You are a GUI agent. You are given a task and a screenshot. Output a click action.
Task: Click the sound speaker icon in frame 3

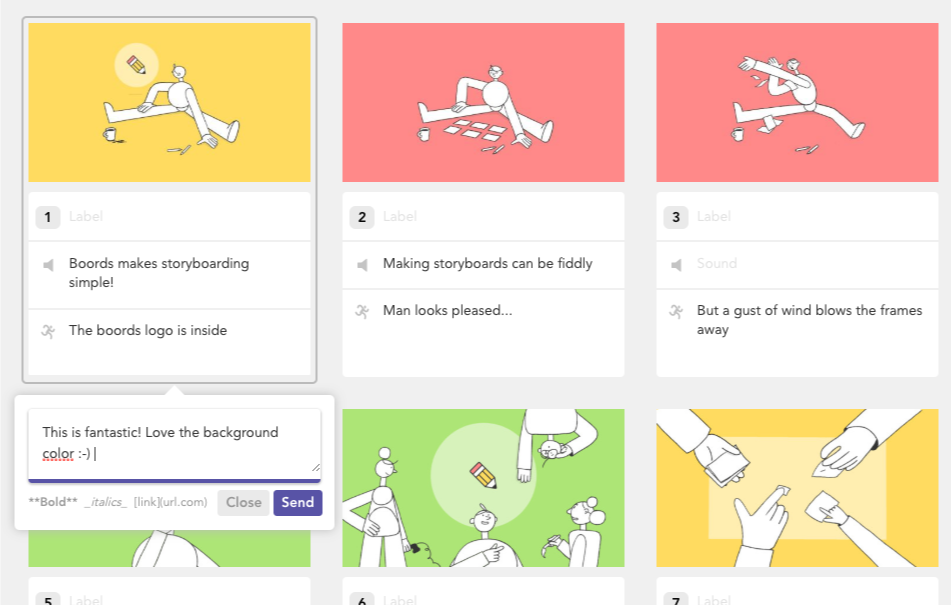pos(676,265)
